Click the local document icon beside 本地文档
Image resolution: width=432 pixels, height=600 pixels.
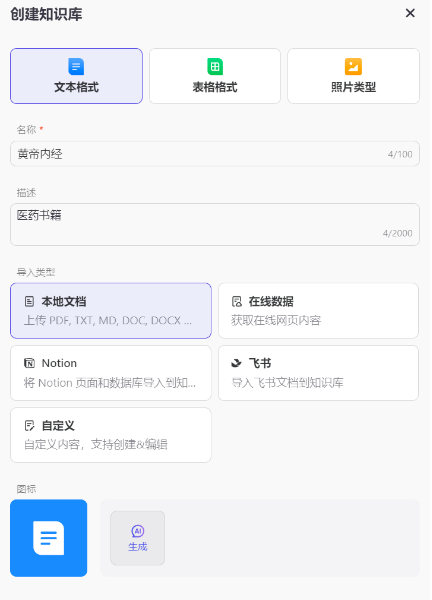29,302
